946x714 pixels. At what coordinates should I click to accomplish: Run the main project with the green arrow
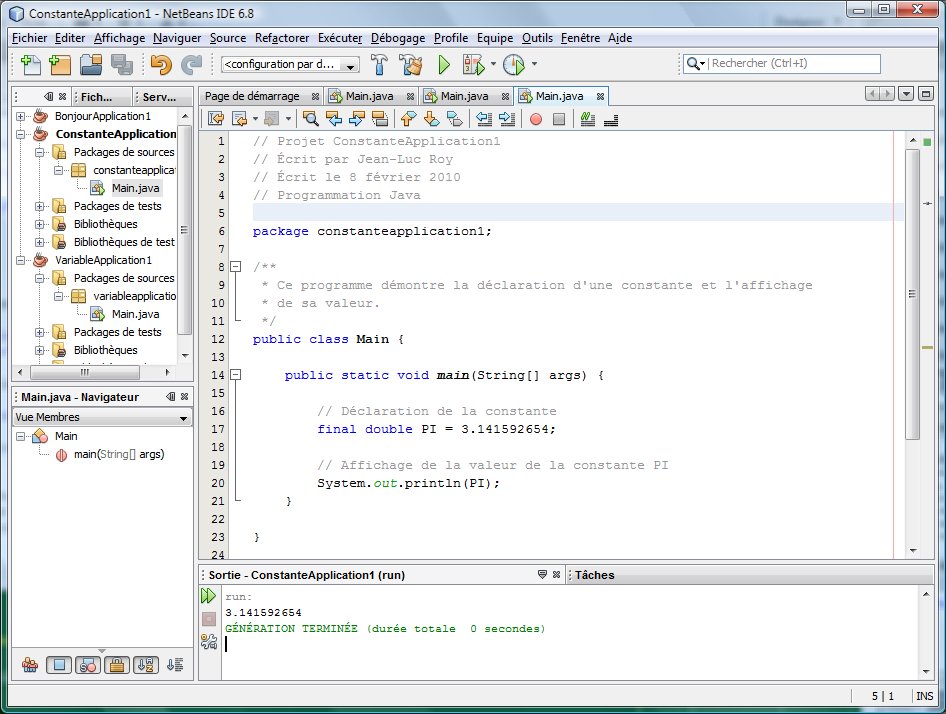click(x=444, y=64)
